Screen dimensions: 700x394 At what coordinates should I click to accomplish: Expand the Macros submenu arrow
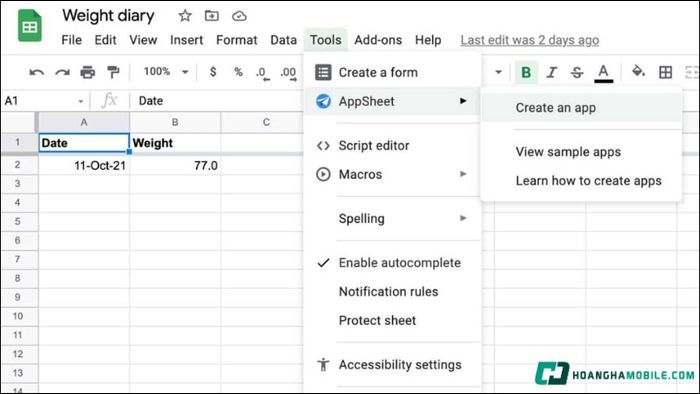463,174
